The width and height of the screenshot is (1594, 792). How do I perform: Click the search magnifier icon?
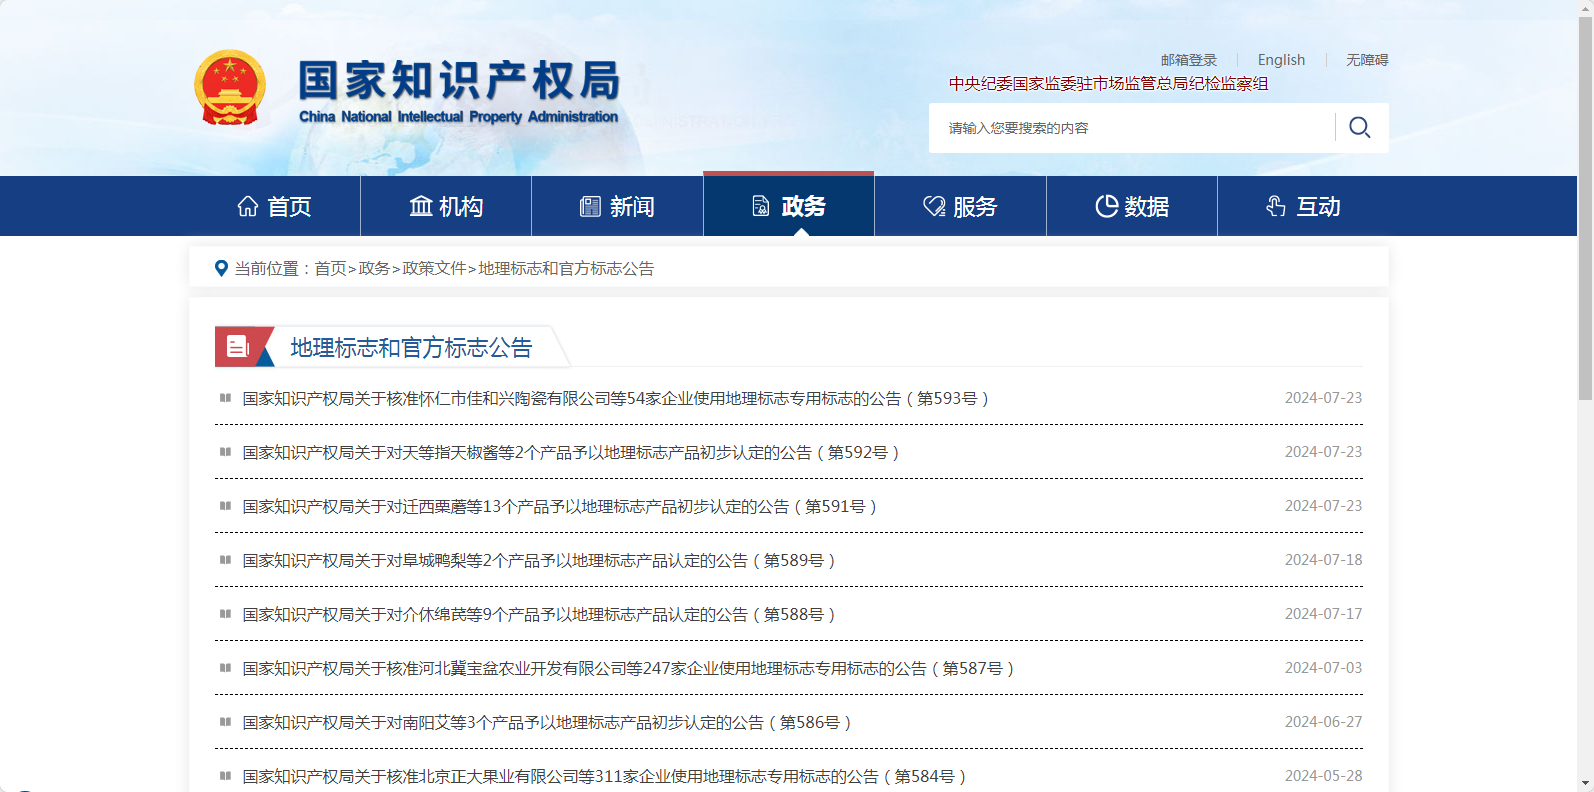(1360, 127)
